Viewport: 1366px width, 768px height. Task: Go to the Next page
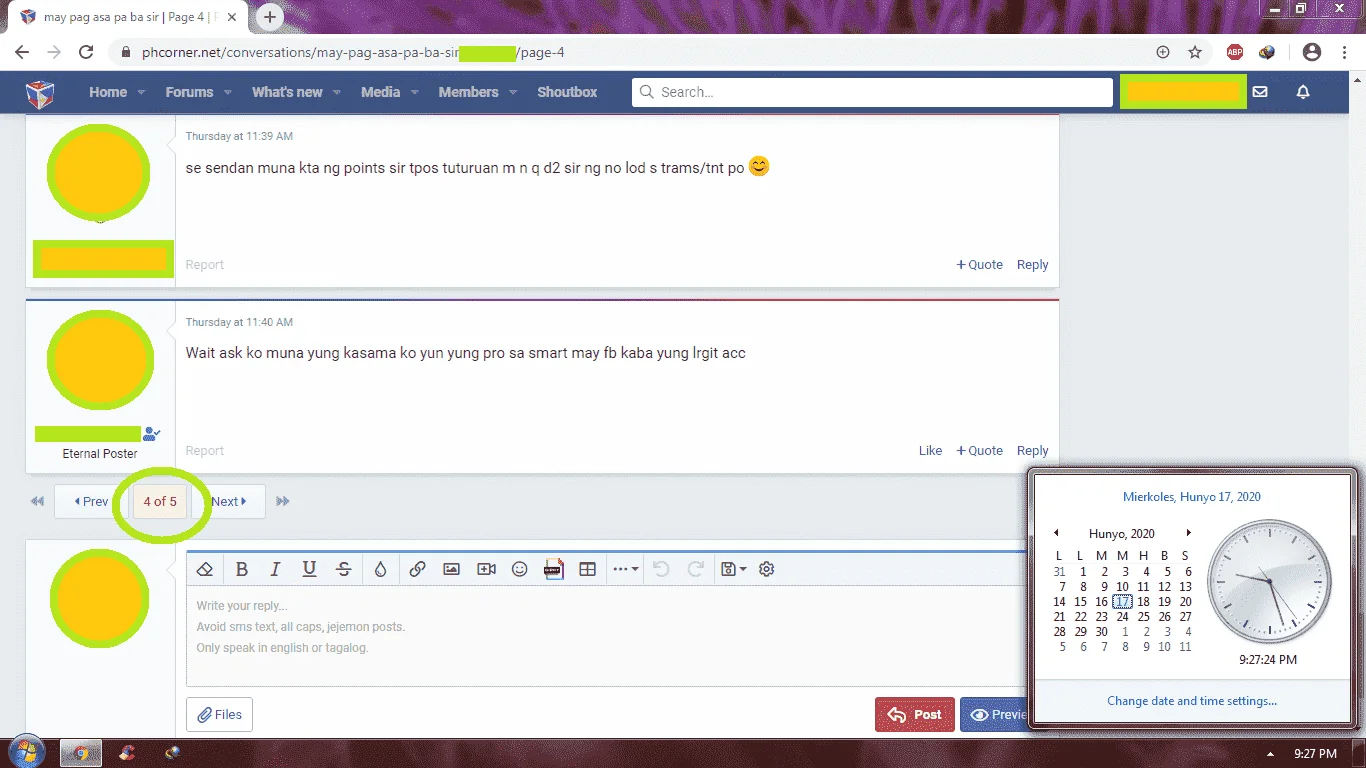pyautogui.click(x=228, y=502)
